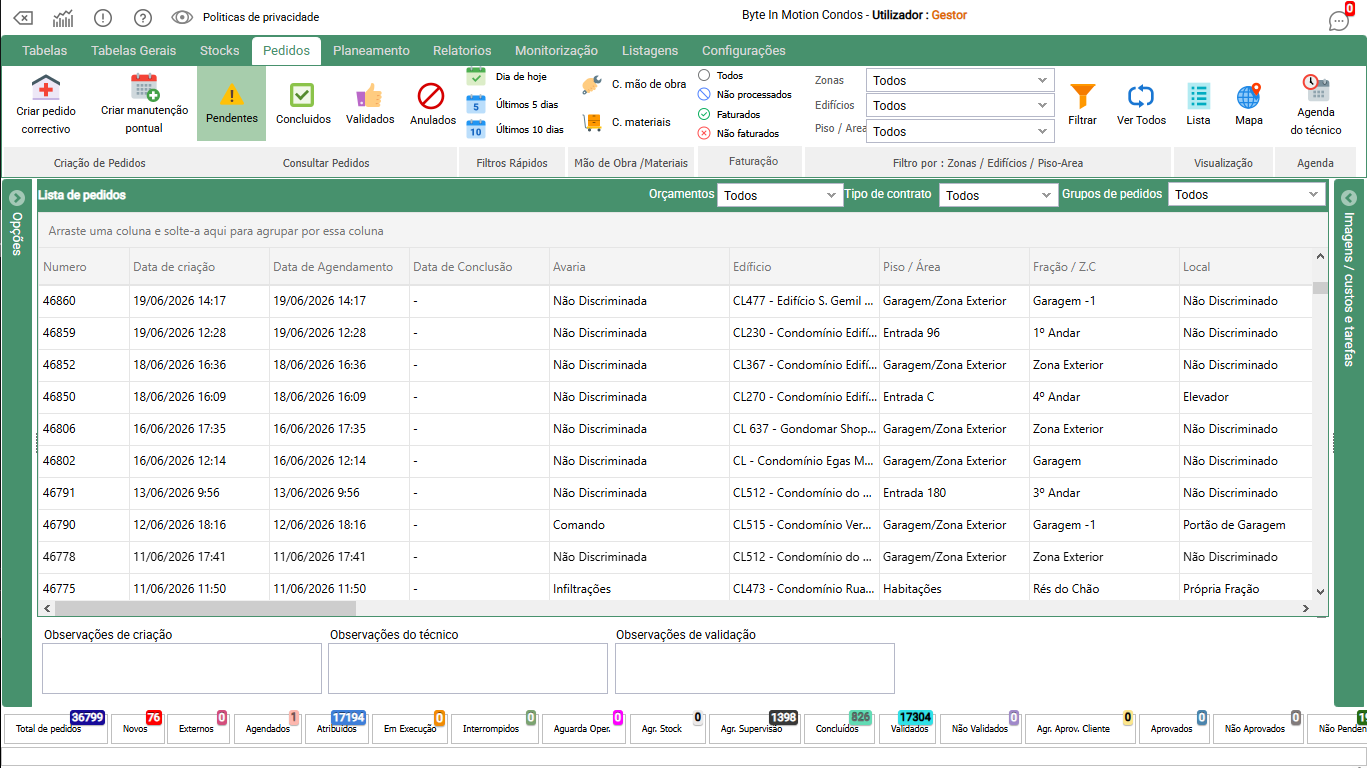1367x768 pixels.
Task: Open the Listagens tab
Action: point(650,51)
